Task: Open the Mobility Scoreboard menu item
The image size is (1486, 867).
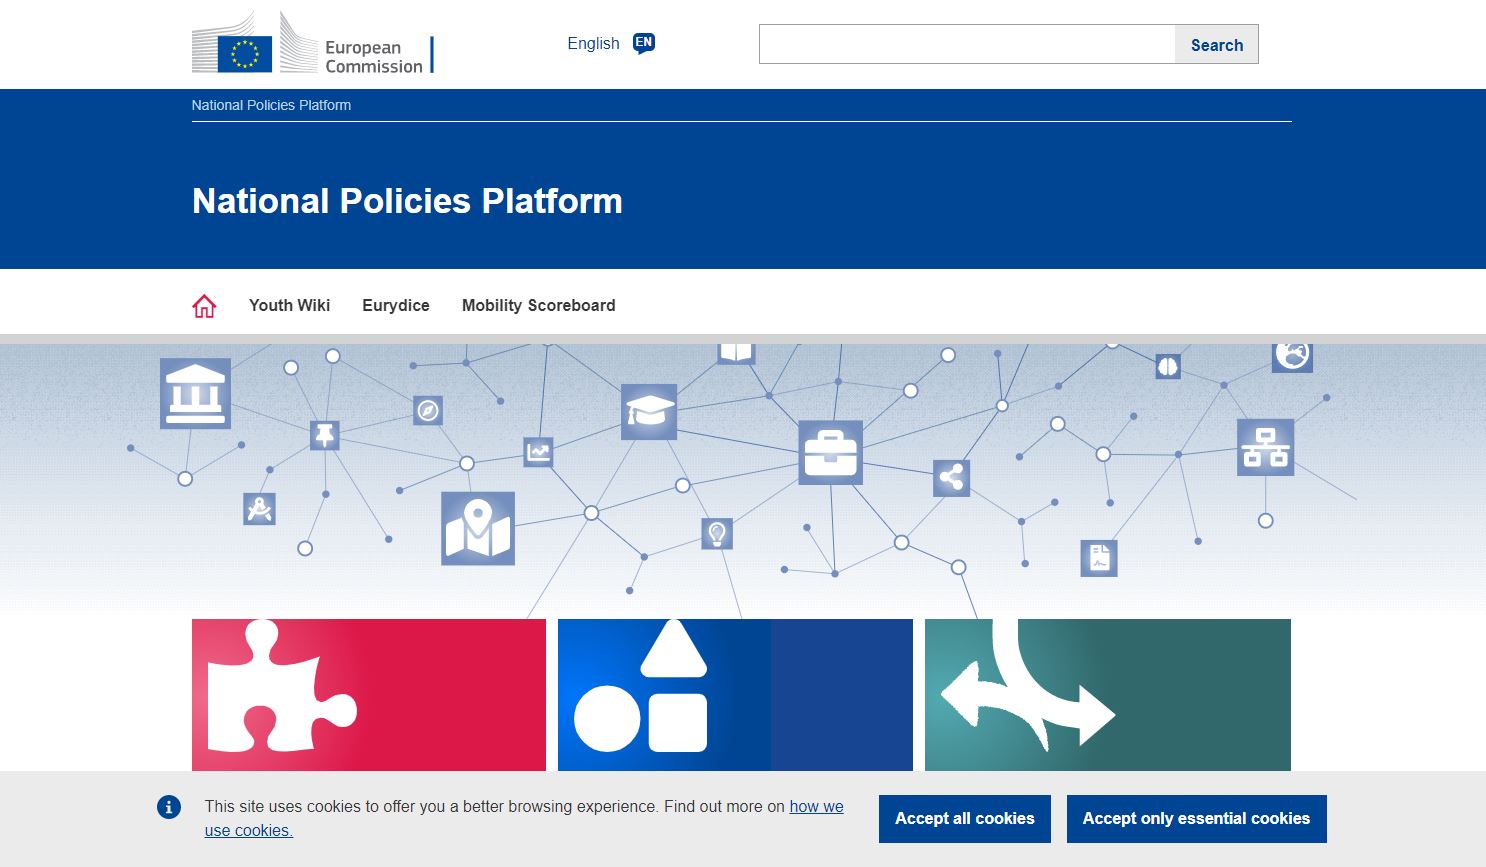Action: 538,306
